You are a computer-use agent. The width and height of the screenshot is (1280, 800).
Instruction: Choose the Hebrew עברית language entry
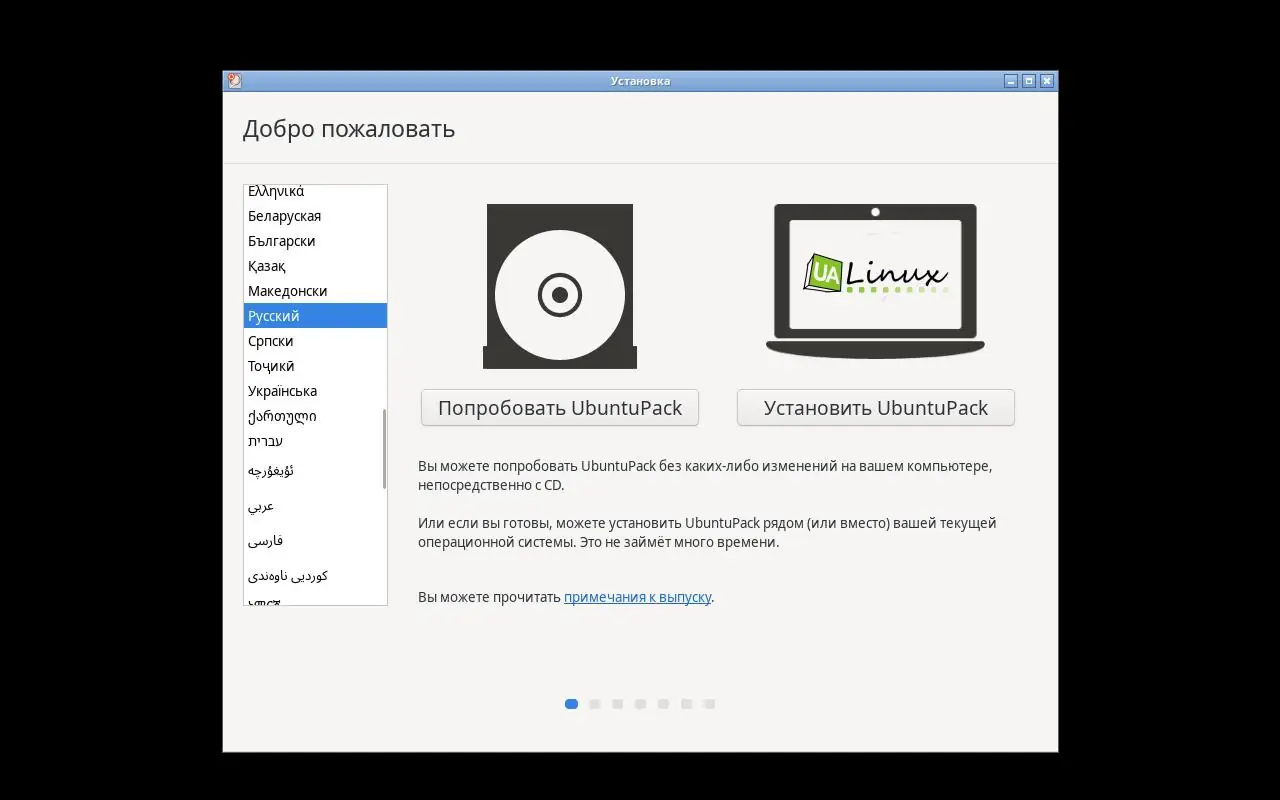315,441
